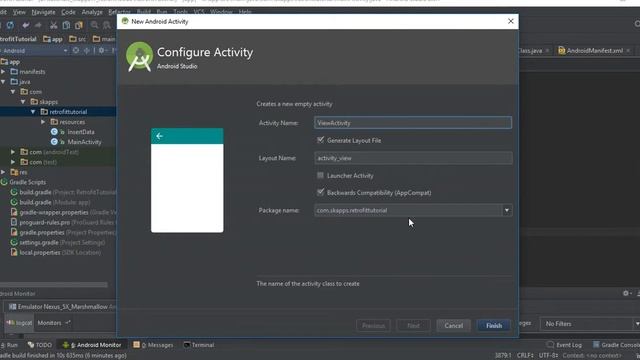The width and height of the screenshot is (640, 360).
Task: Click the disabled Previous button
Action: pos(373,325)
